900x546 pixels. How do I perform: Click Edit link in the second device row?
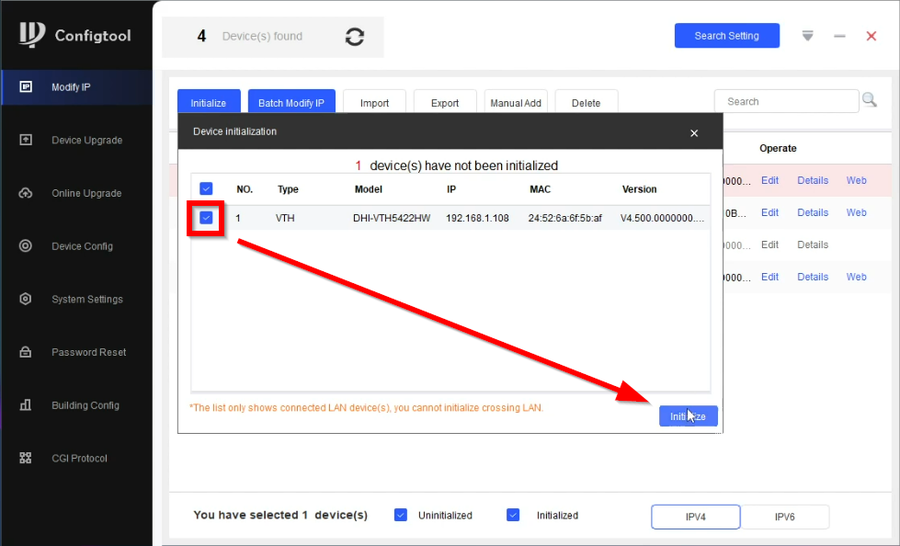pos(770,212)
